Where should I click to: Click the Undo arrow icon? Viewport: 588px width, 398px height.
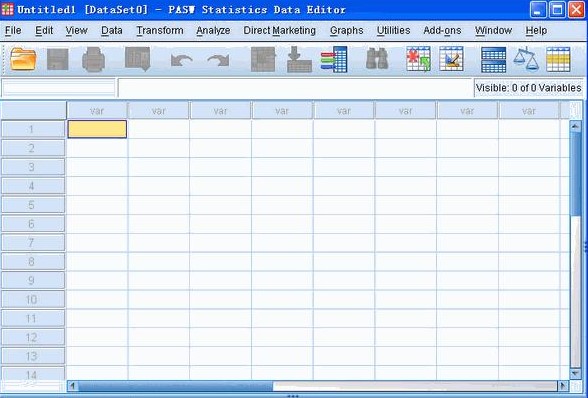(x=182, y=60)
